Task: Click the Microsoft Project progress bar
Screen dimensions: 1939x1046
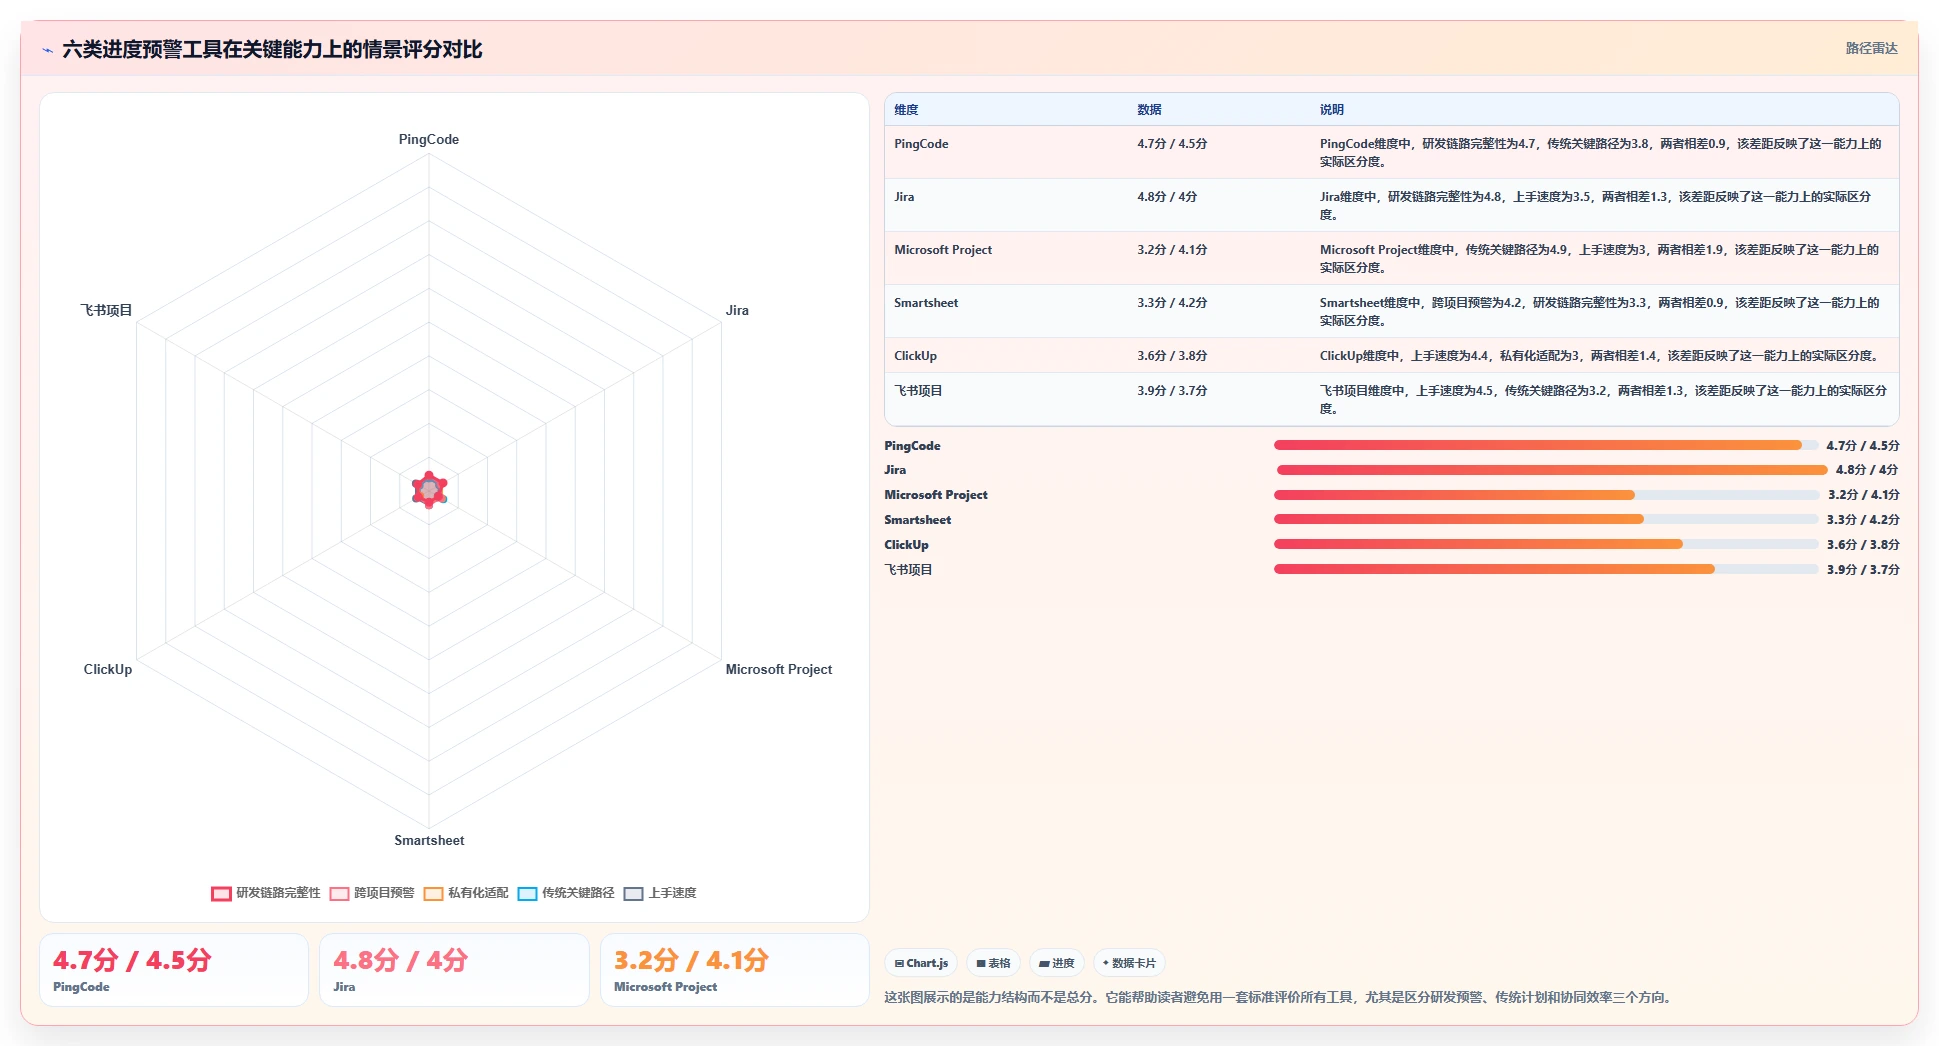Action: click(x=1546, y=495)
